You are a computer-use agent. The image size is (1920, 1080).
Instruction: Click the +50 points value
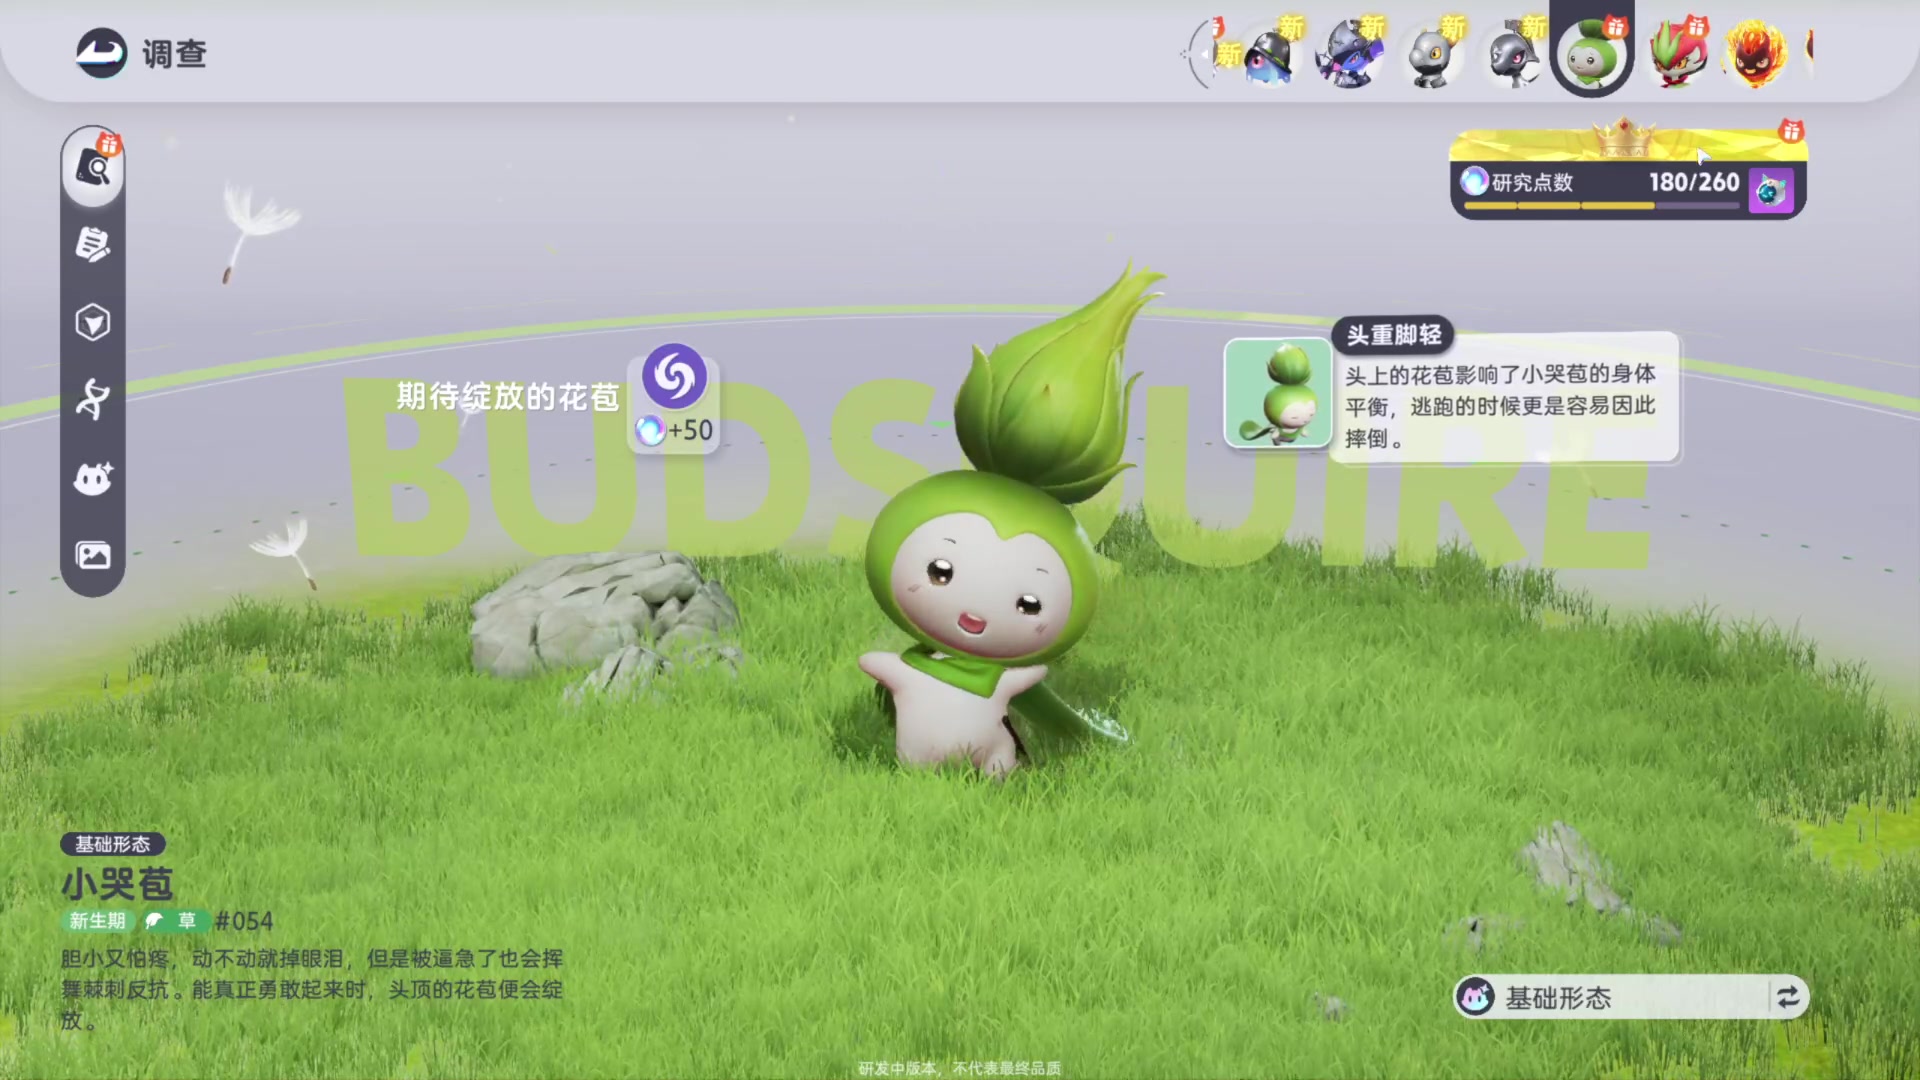[690, 431]
